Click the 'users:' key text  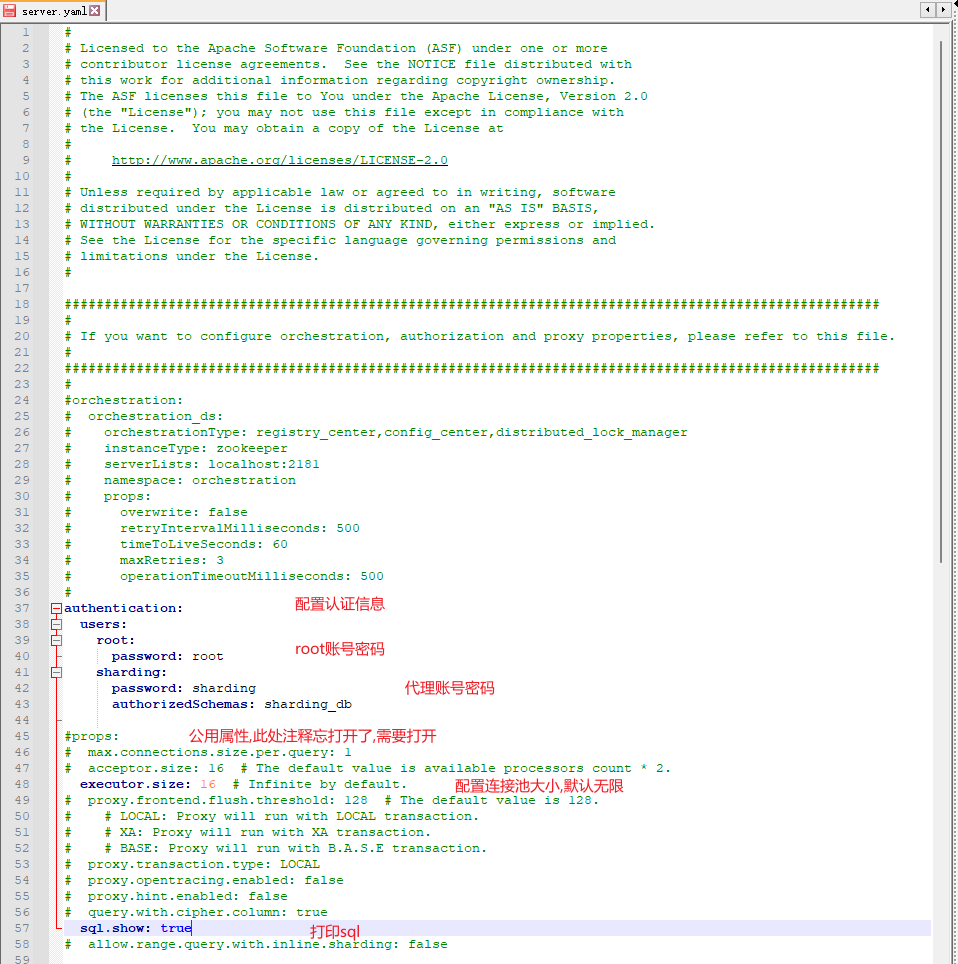(x=103, y=624)
